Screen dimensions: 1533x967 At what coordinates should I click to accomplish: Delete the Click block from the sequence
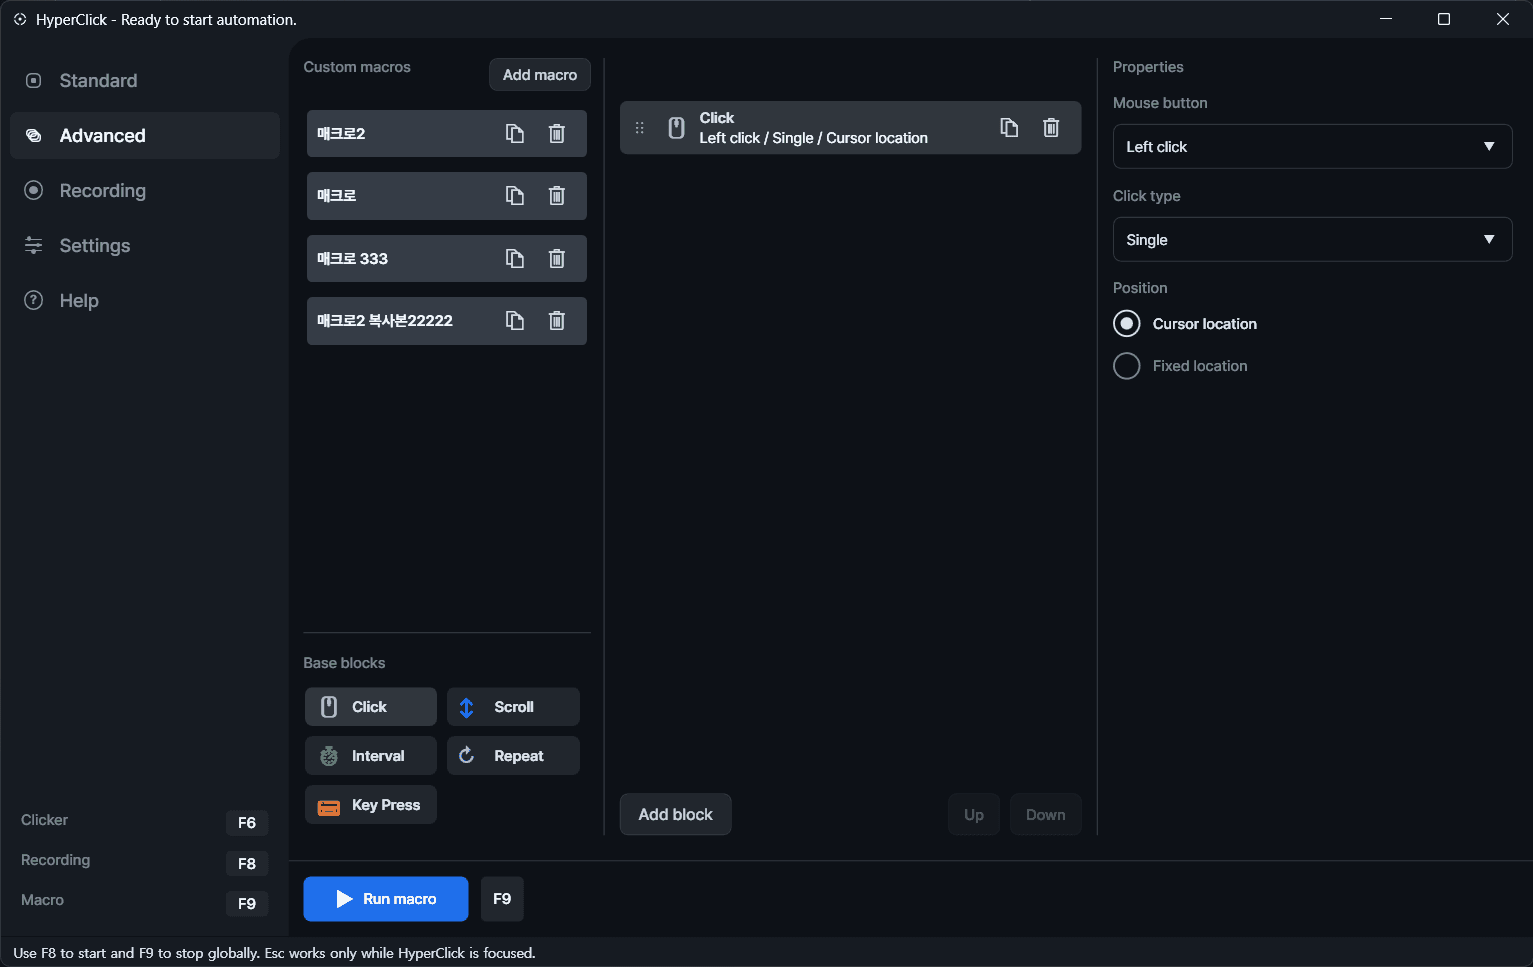pos(1050,127)
